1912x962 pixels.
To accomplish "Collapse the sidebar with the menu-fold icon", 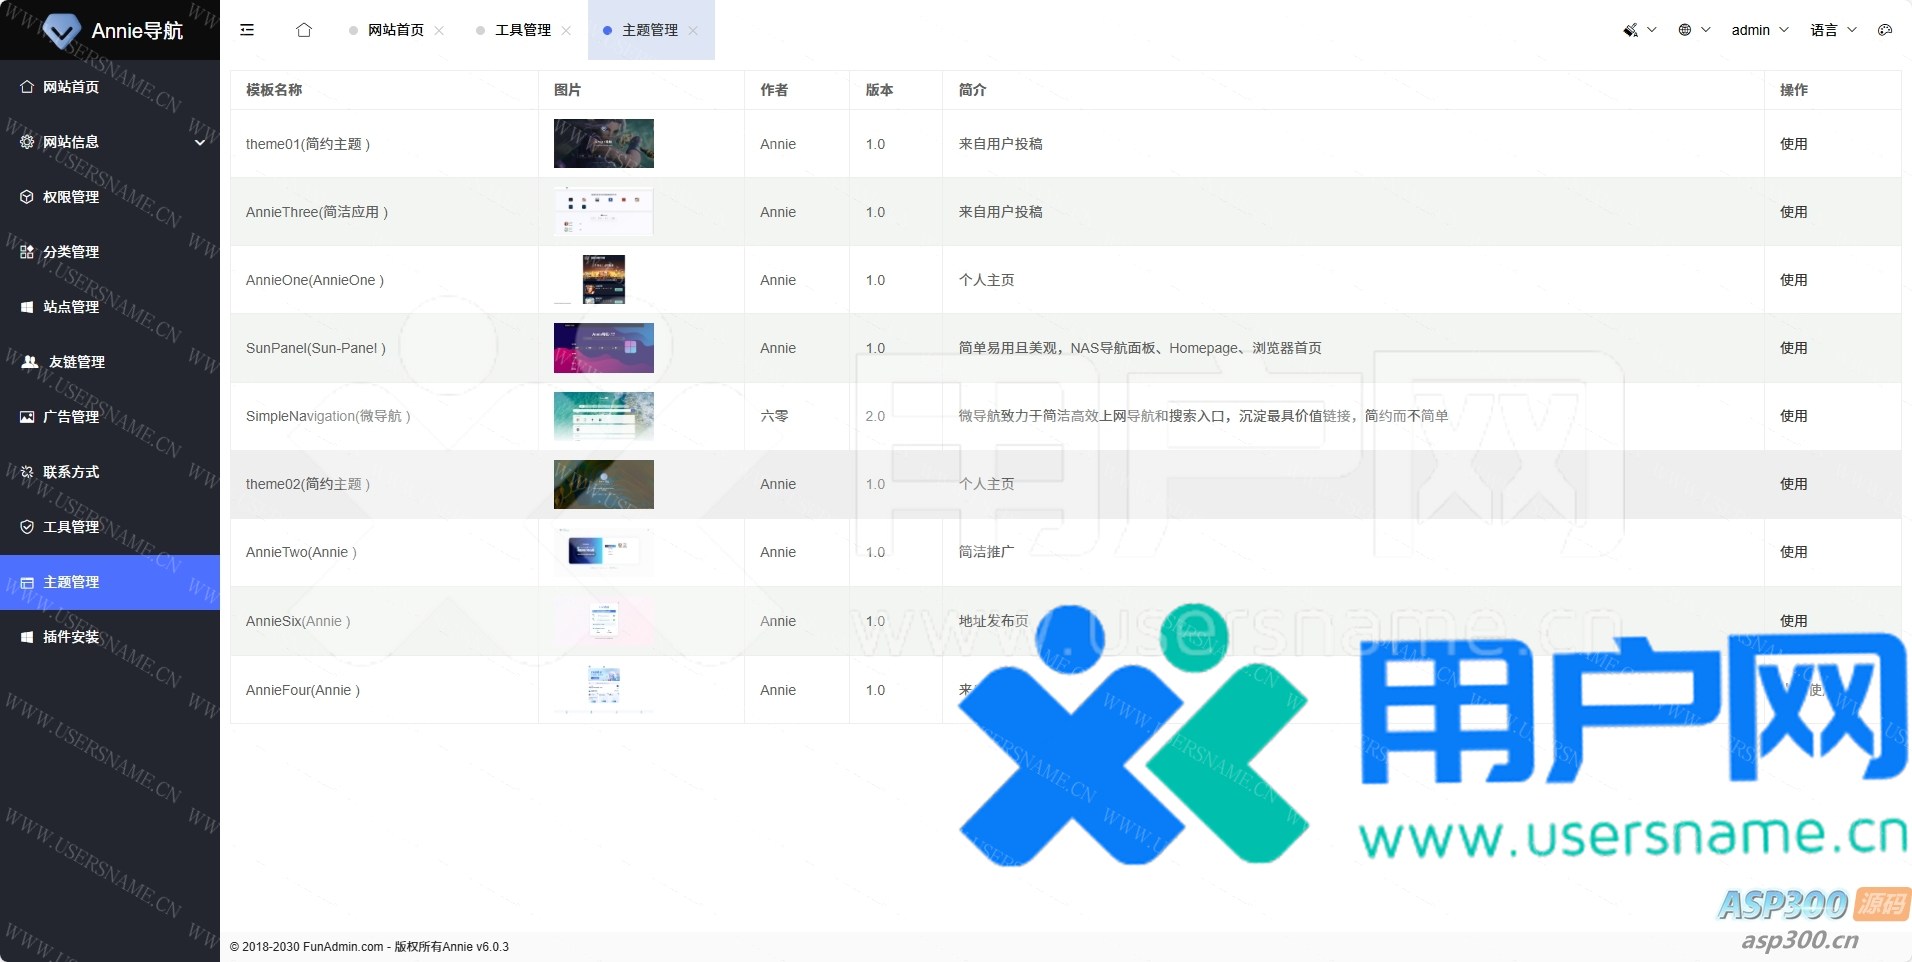I will coord(247,30).
